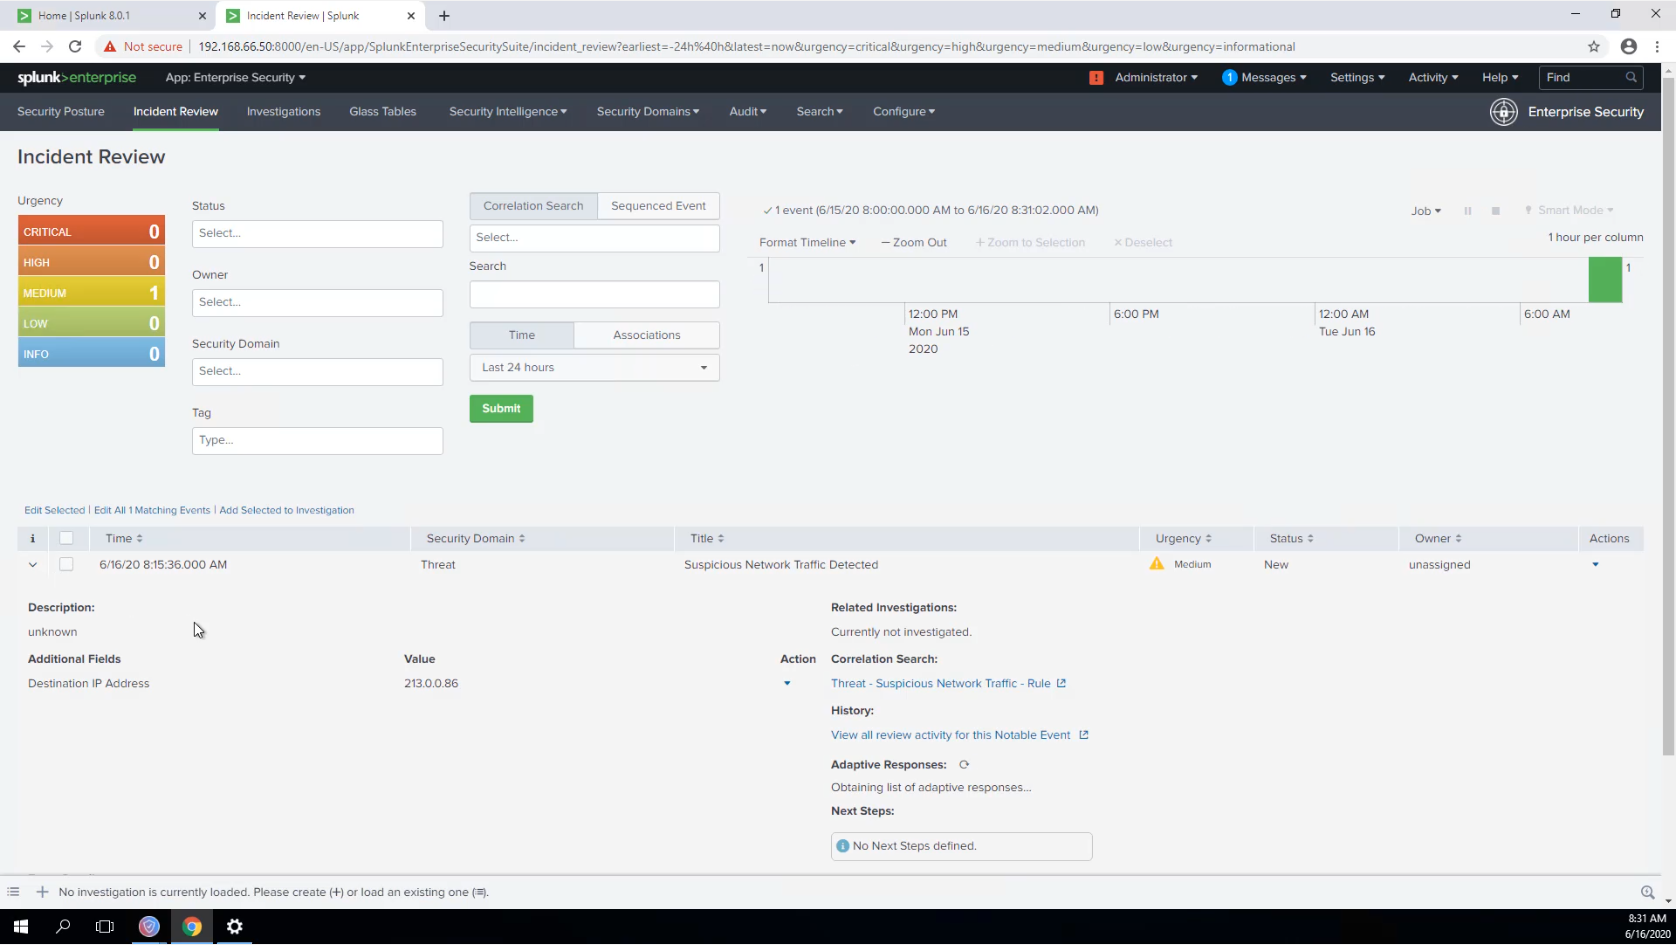
Task: Click the info column header icon in the events table
Action: pos(32,538)
